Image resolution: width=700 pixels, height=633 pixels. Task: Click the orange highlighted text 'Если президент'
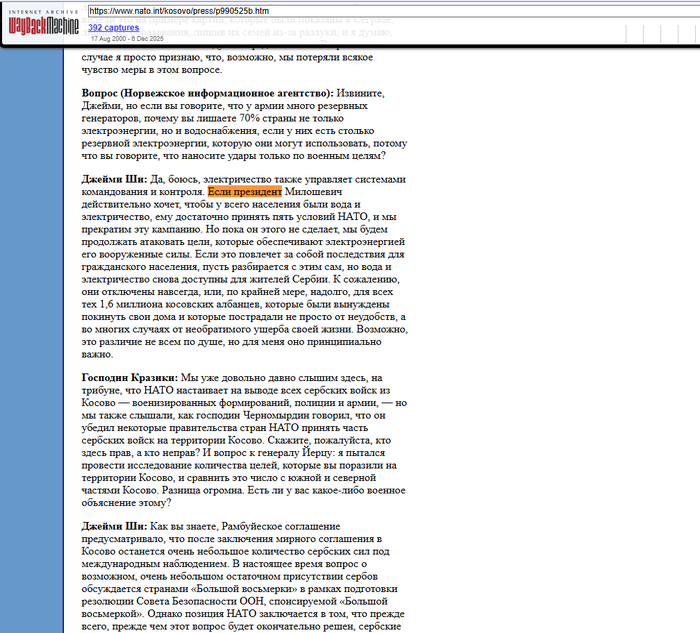(x=245, y=192)
